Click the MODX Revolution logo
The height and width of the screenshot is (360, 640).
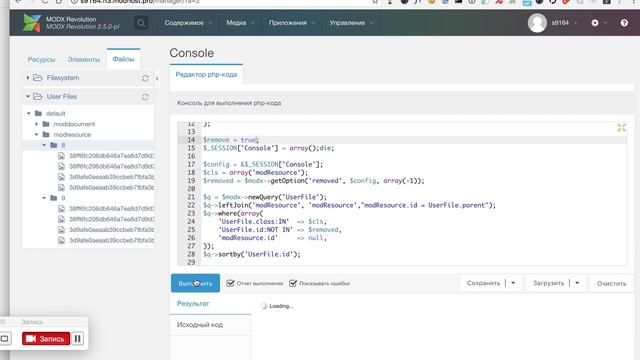click(31, 22)
